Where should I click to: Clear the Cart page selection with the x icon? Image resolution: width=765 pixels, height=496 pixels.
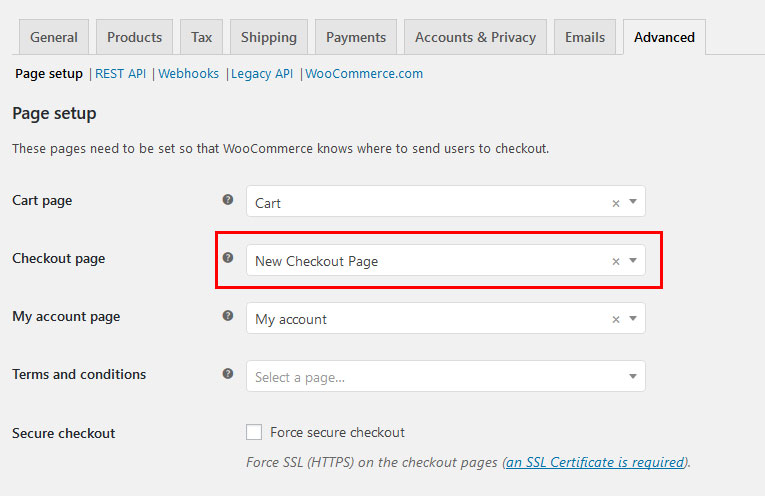click(x=616, y=203)
